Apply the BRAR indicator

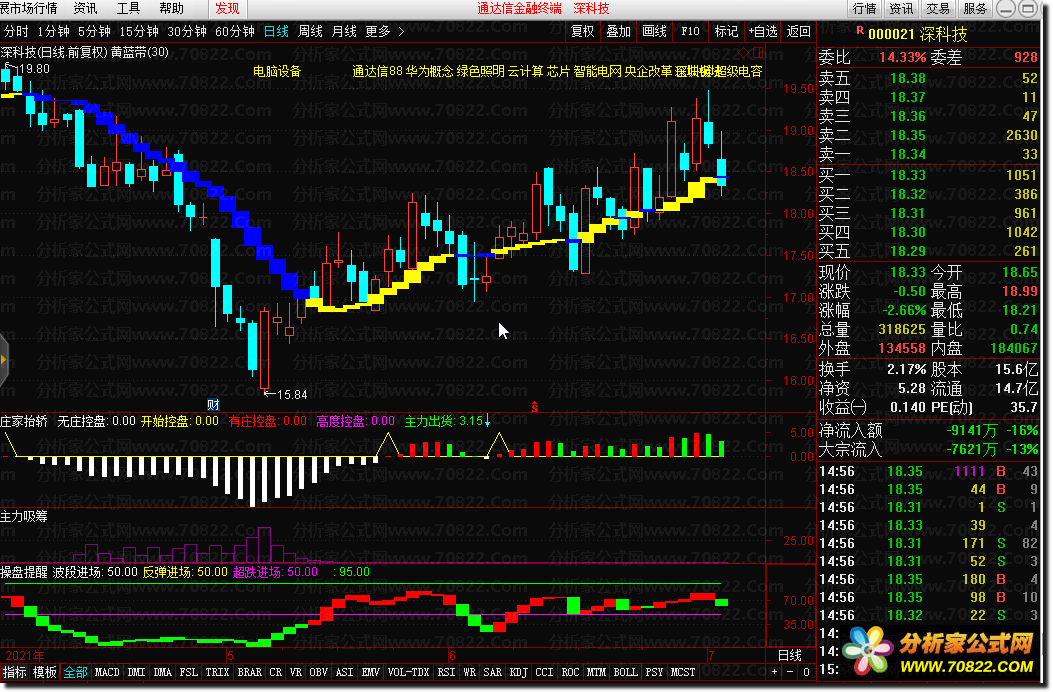point(250,673)
